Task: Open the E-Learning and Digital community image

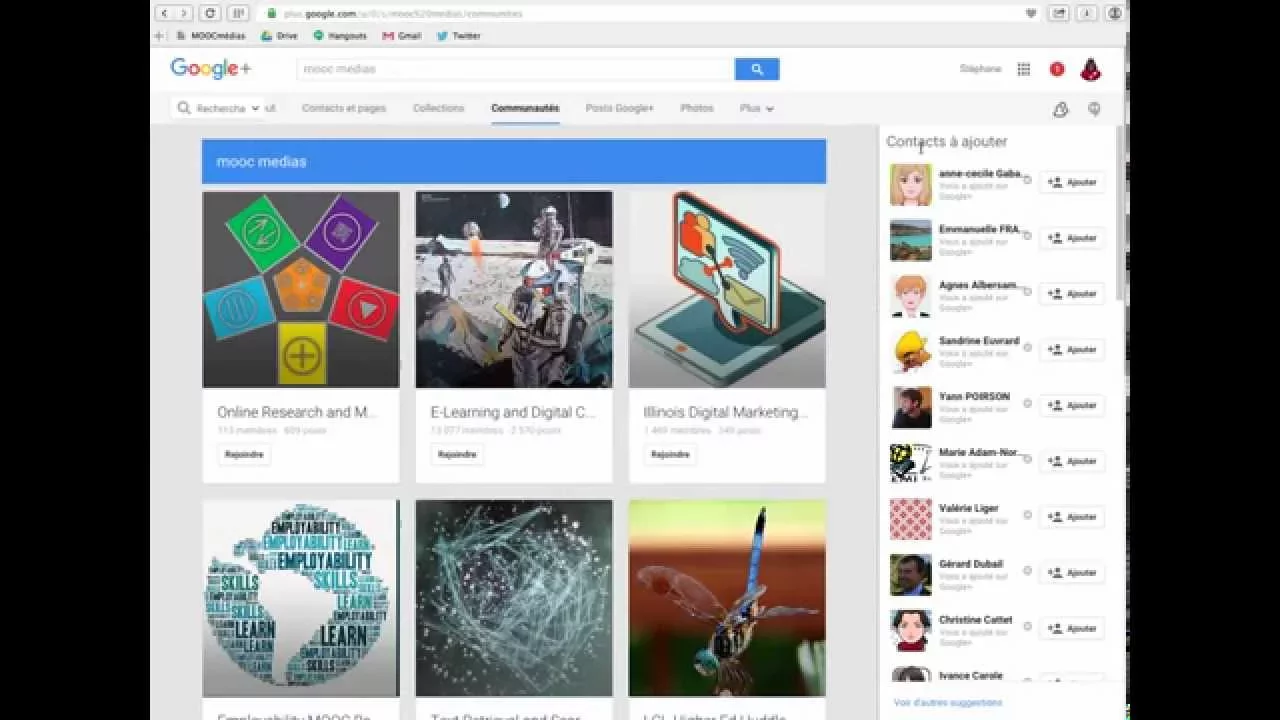Action: [514, 289]
